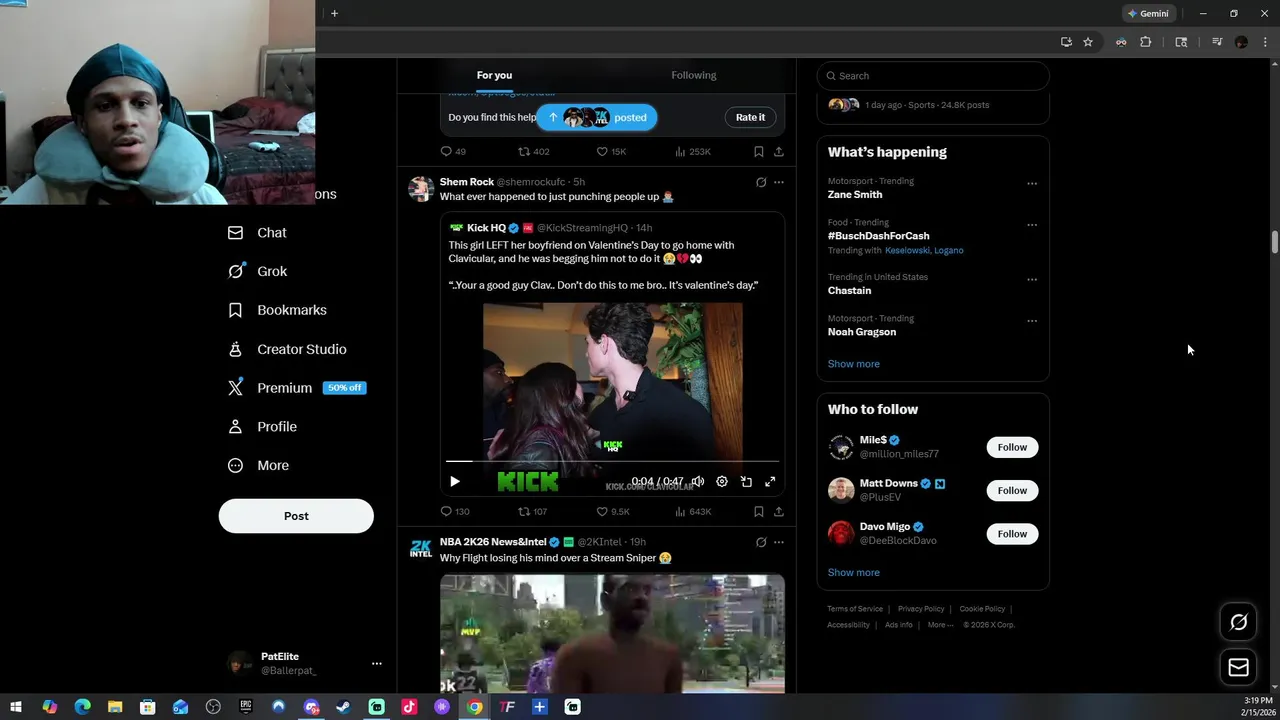Viewport: 1280px width, 720px height.
Task: Open more options on NBA 2K26 News post
Action: [779, 542]
